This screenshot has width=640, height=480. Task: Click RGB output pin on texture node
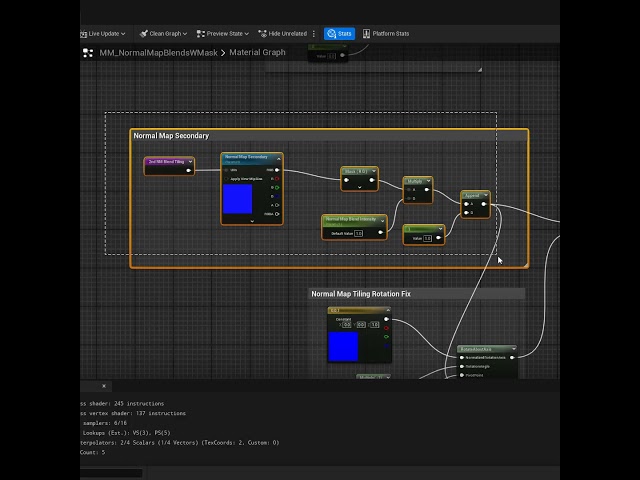[277, 170]
